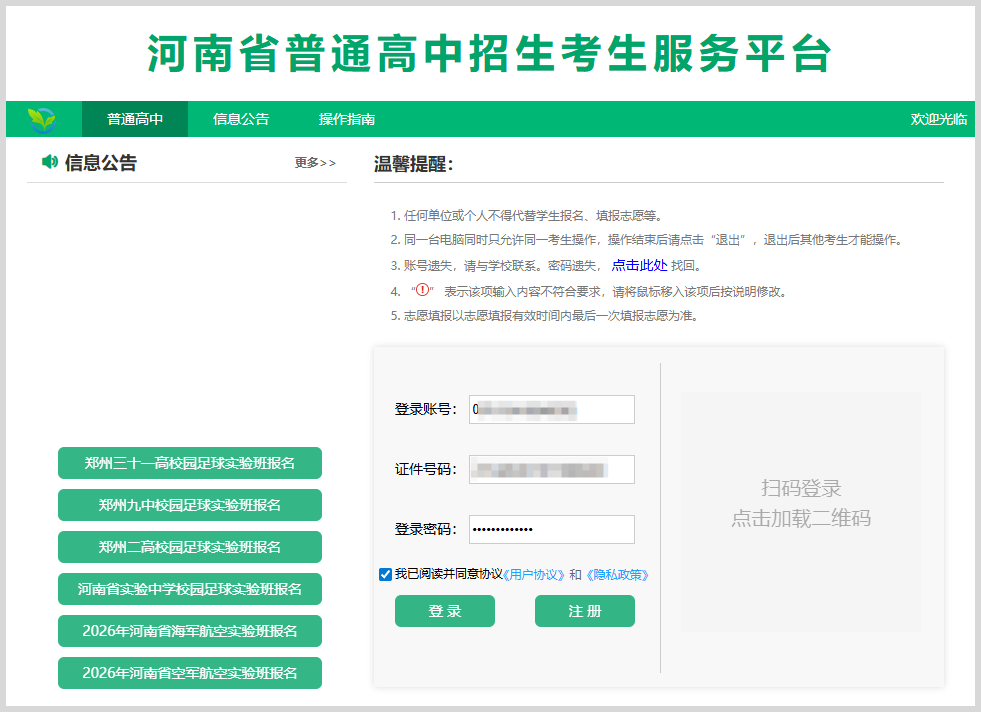
Task: Open 郑州三十一高校园足球实验班报名
Action: point(190,463)
